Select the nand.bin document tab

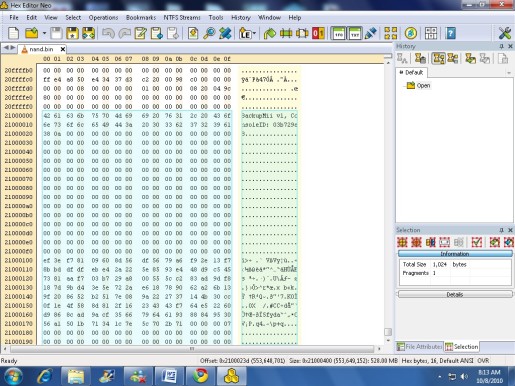coord(41,49)
